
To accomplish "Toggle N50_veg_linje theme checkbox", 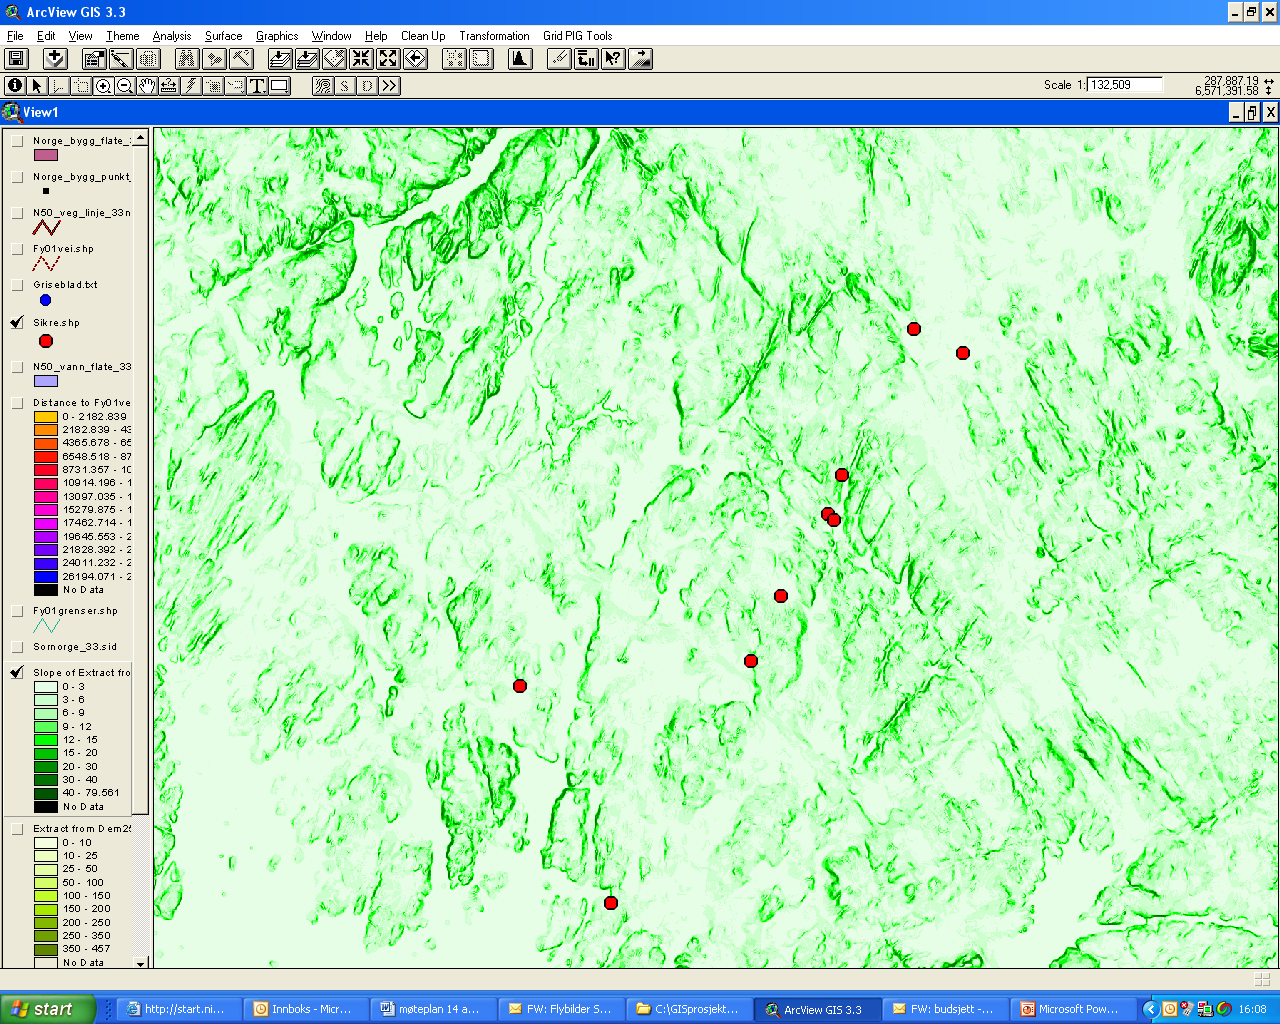I will 17,213.
